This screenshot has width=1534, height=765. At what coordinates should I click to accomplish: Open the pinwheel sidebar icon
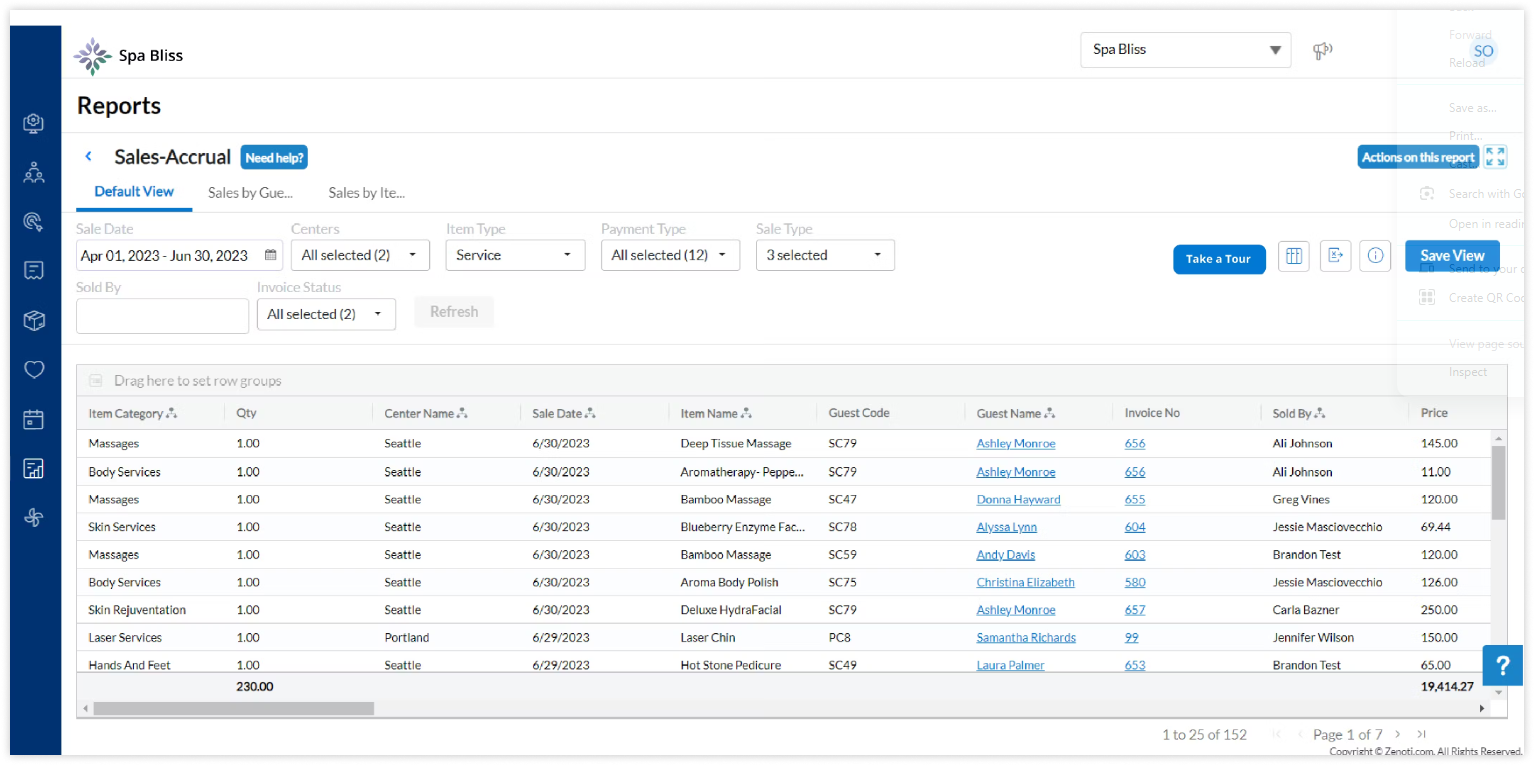click(x=34, y=518)
